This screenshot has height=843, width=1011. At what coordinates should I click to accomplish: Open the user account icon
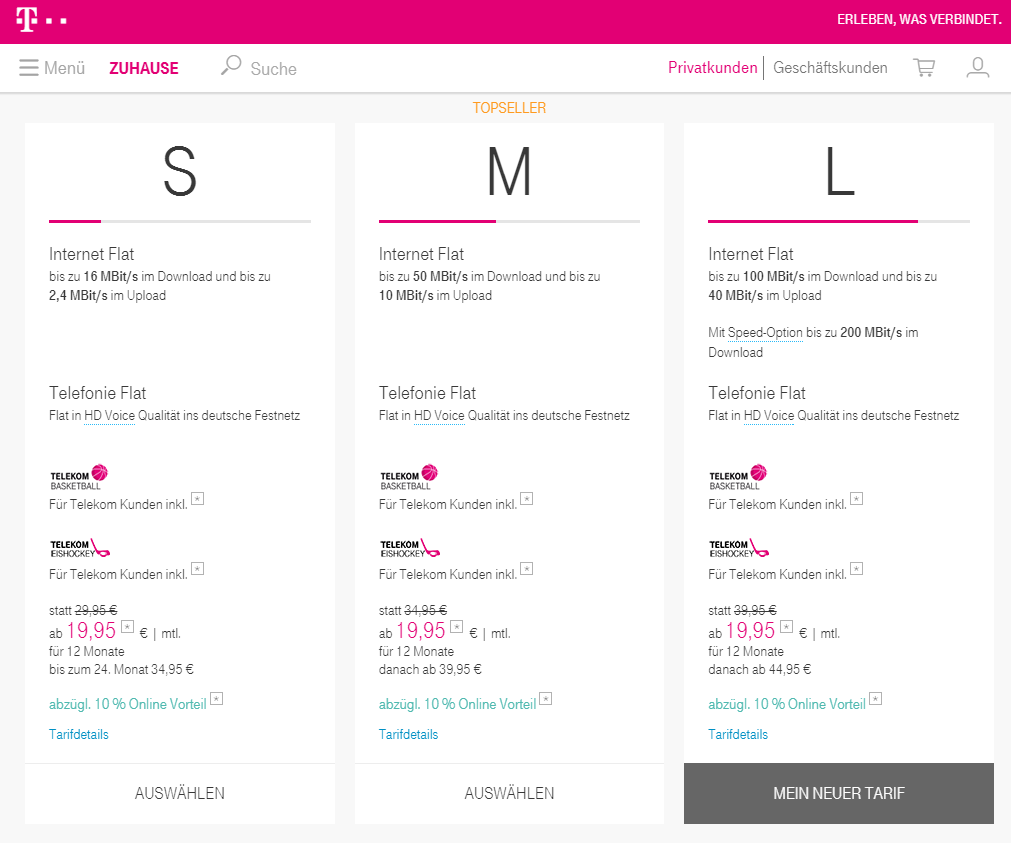coord(977,68)
